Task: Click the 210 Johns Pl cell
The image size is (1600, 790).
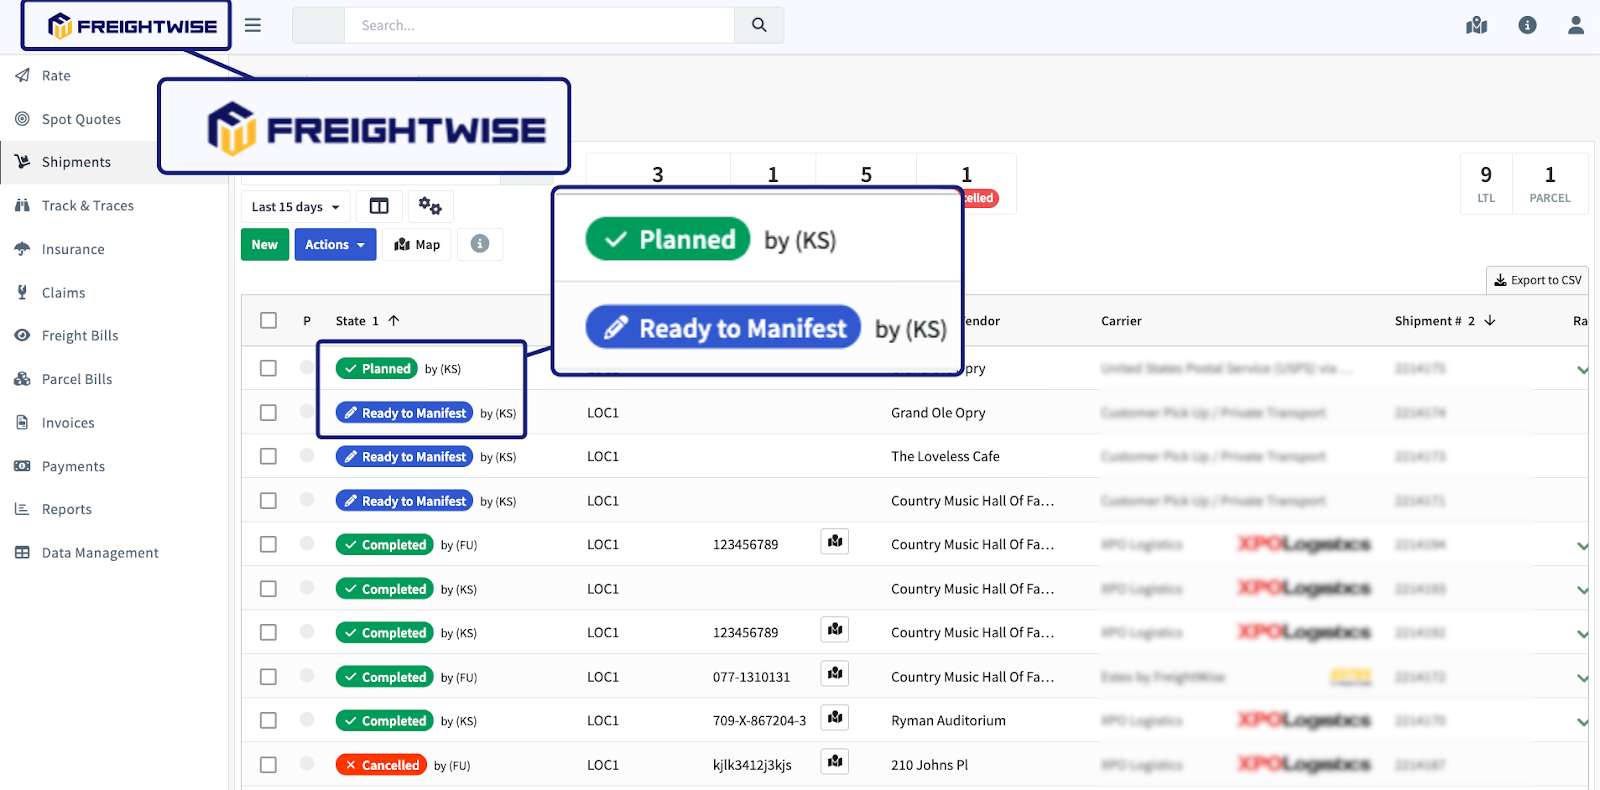Action: click(930, 765)
